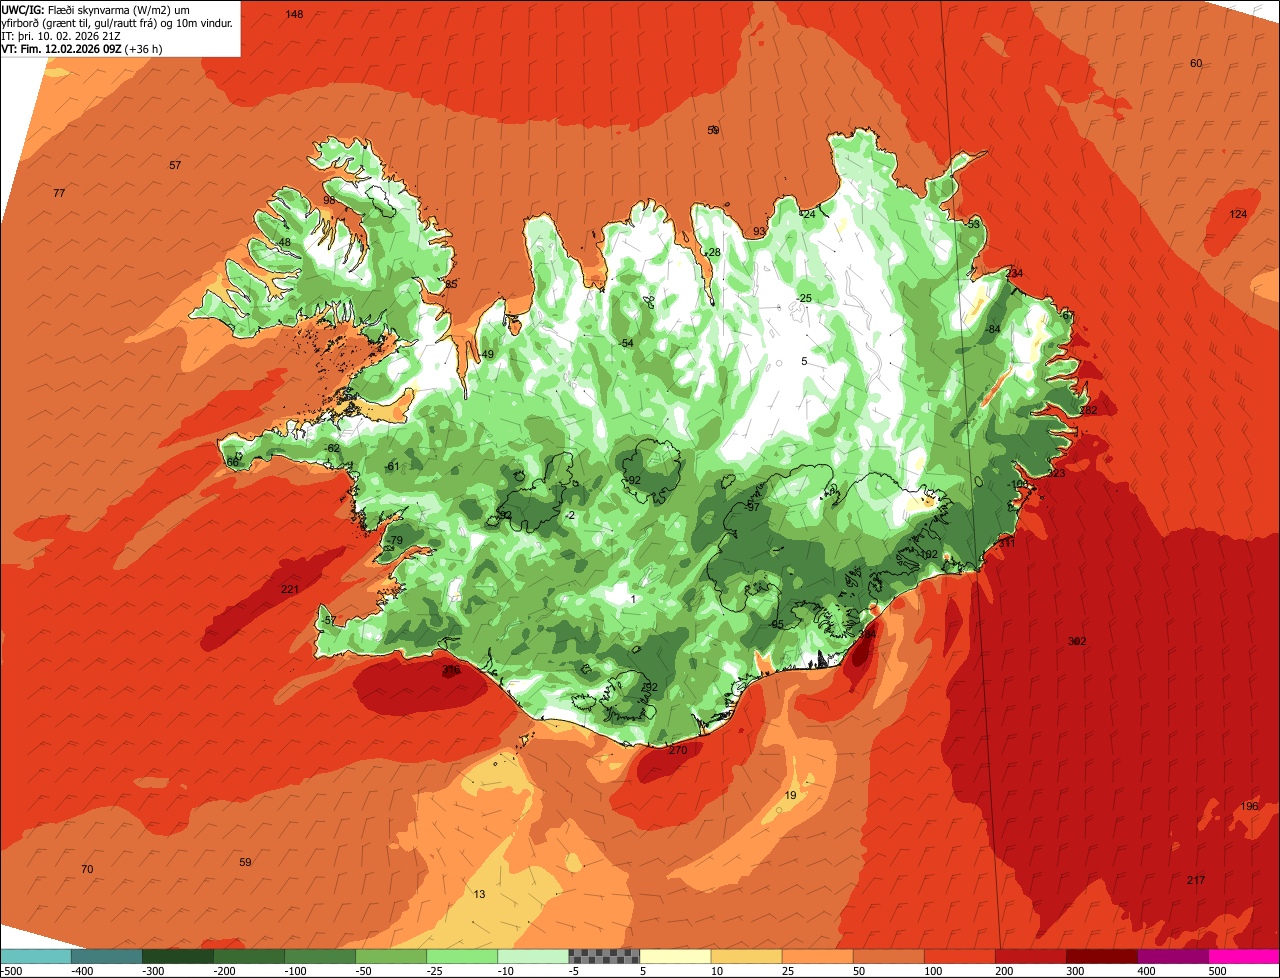Select the dark maroon 300 to 400 legend swatch
This screenshot has height=978, width=1280.
click(x=1102, y=956)
